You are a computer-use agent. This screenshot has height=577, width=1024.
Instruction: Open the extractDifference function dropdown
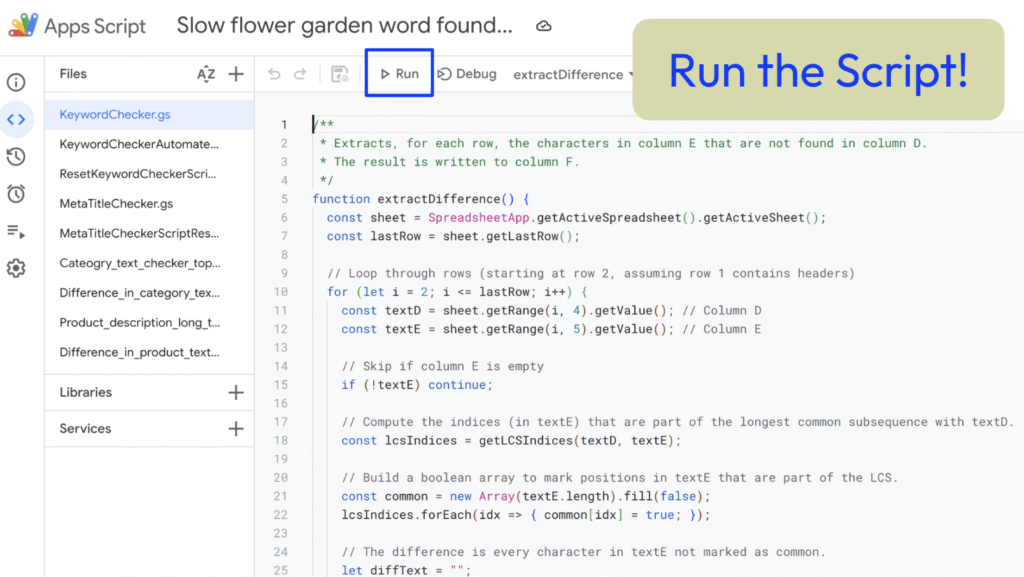tap(574, 75)
